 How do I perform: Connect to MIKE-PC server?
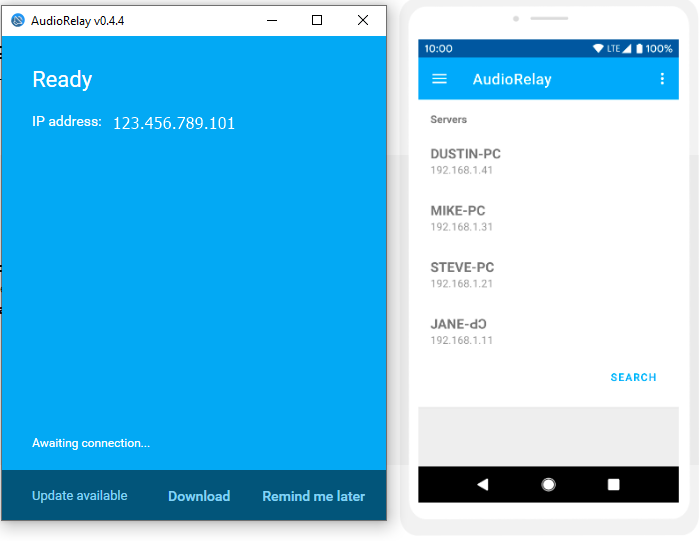tap(548, 218)
